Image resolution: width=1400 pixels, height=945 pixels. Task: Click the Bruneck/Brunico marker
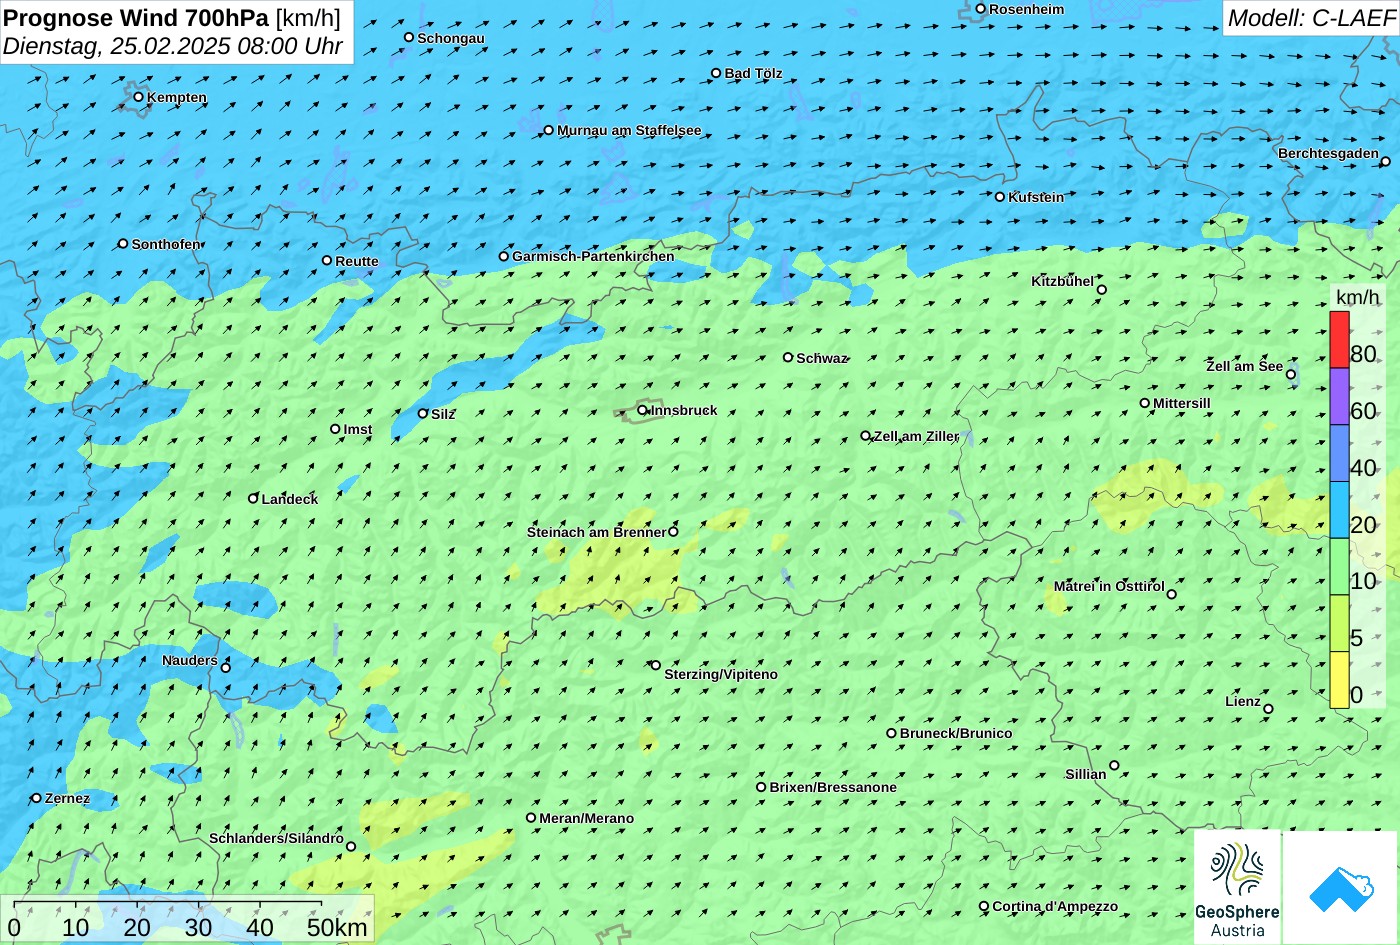pyautogui.click(x=892, y=733)
